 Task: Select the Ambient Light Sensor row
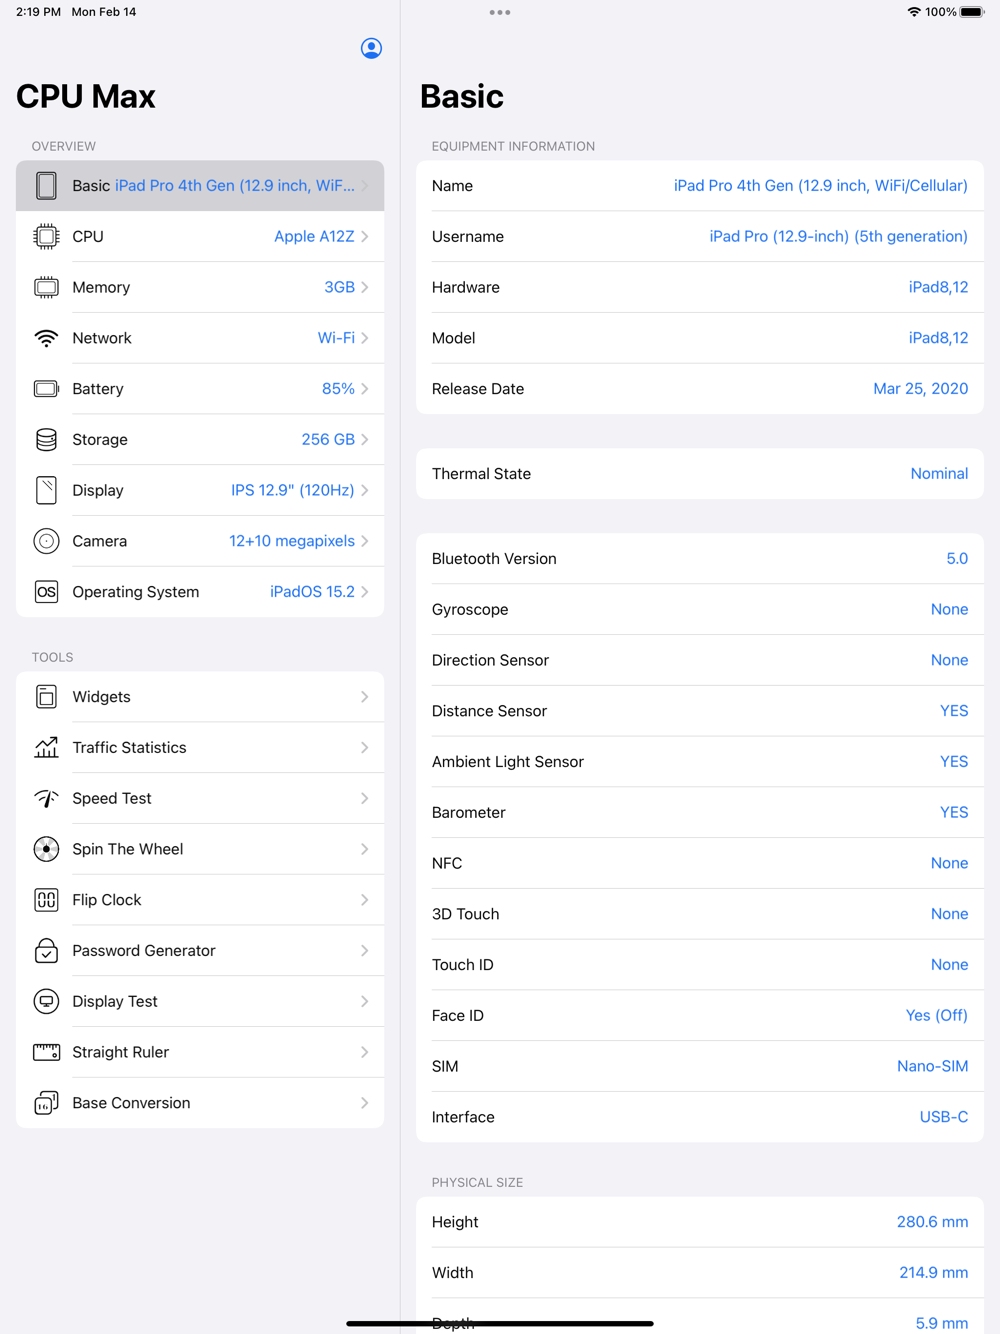700,762
